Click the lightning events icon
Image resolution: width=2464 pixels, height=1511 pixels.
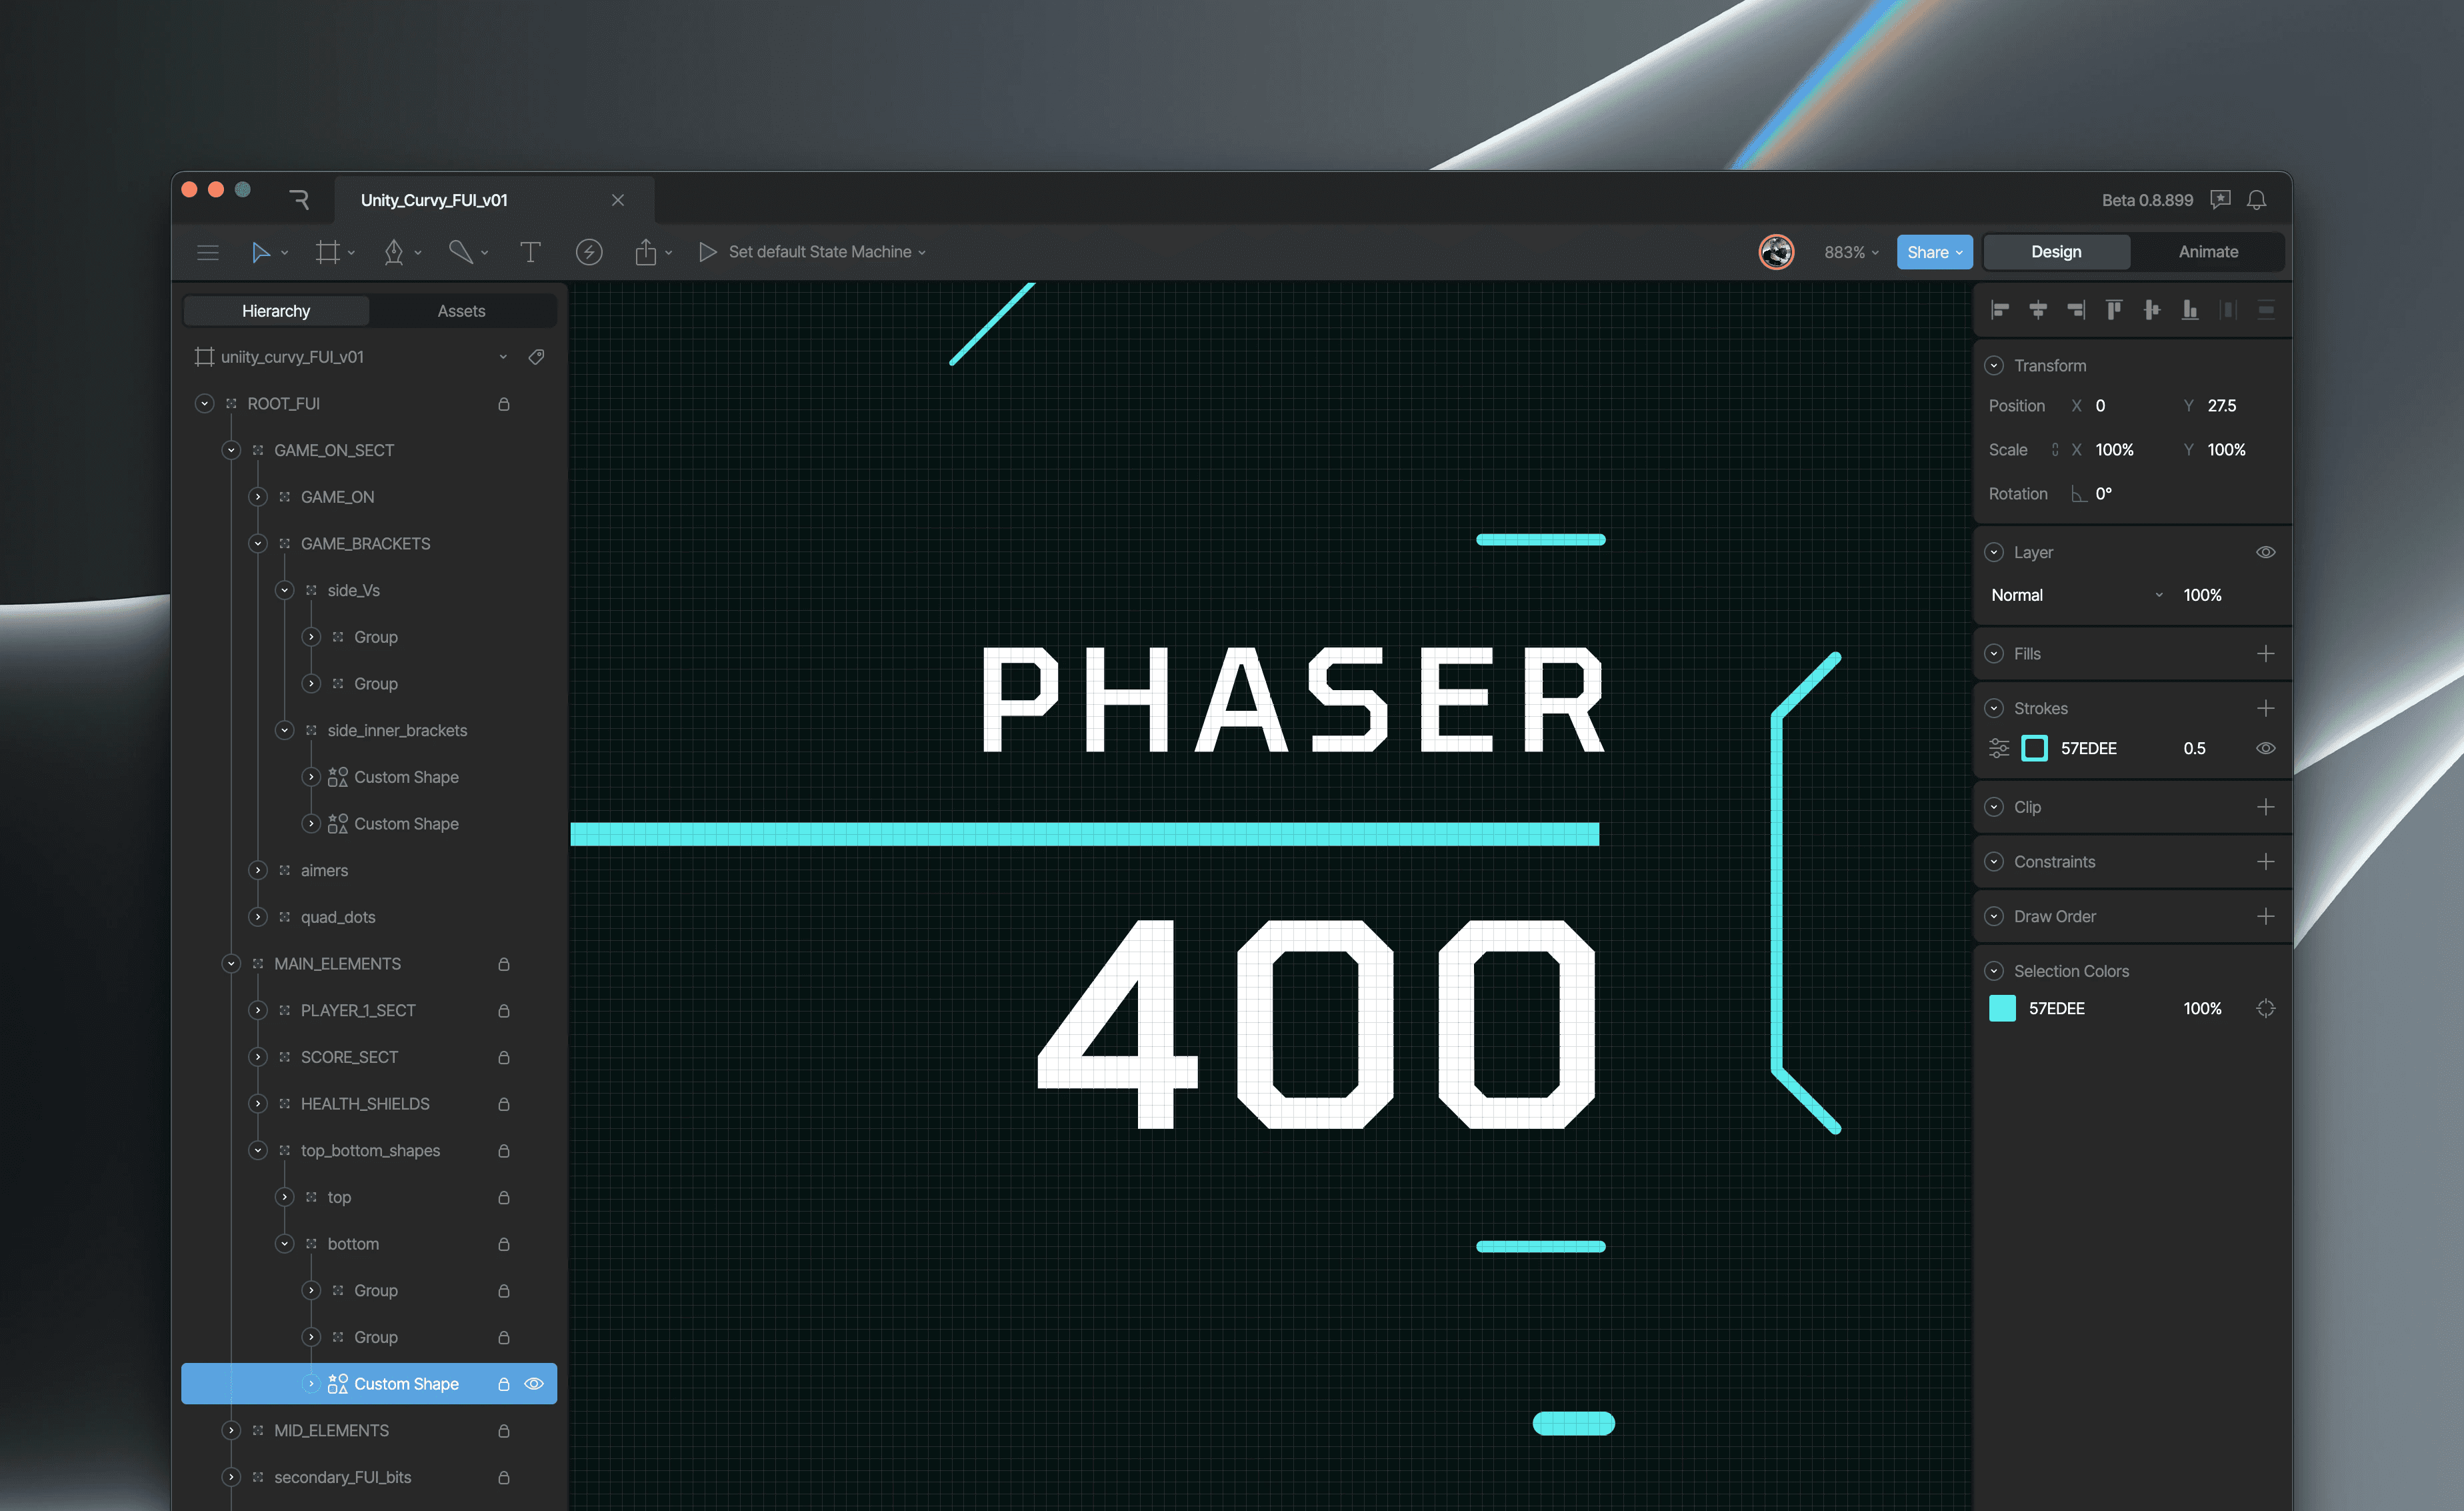tap(589, 252)
